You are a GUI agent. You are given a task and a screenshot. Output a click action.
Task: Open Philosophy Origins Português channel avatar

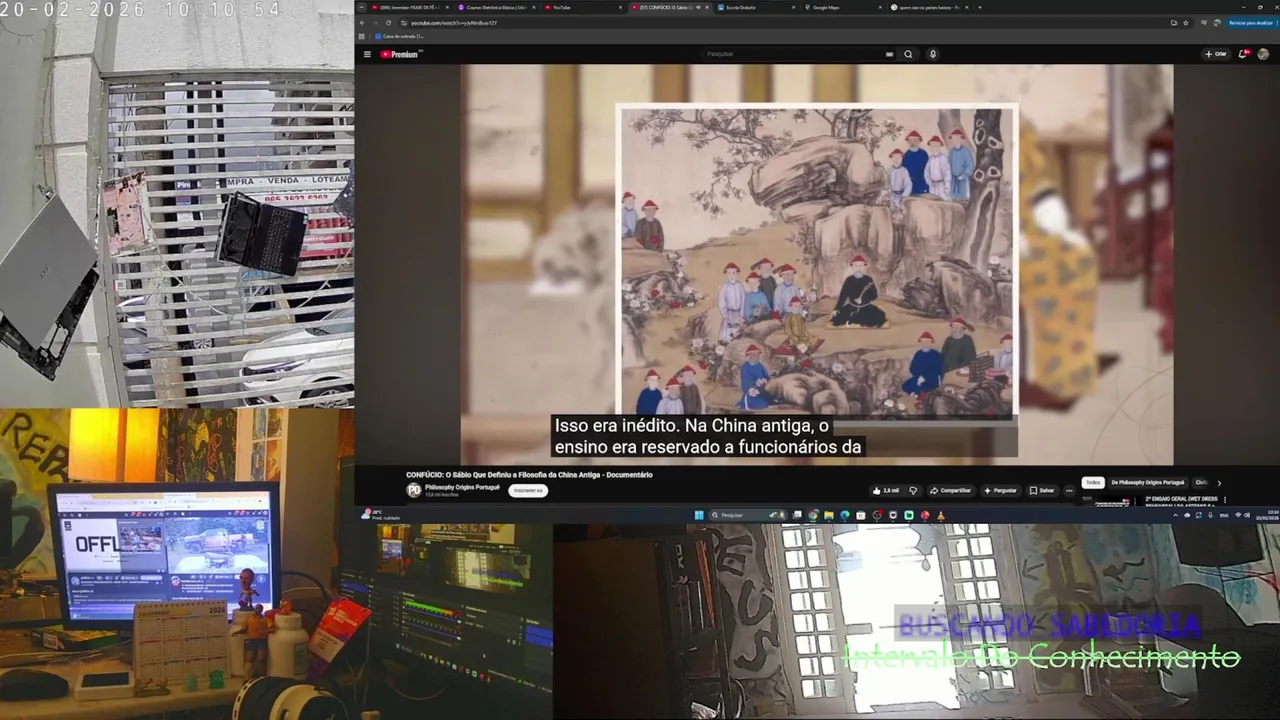coord(414,490)
